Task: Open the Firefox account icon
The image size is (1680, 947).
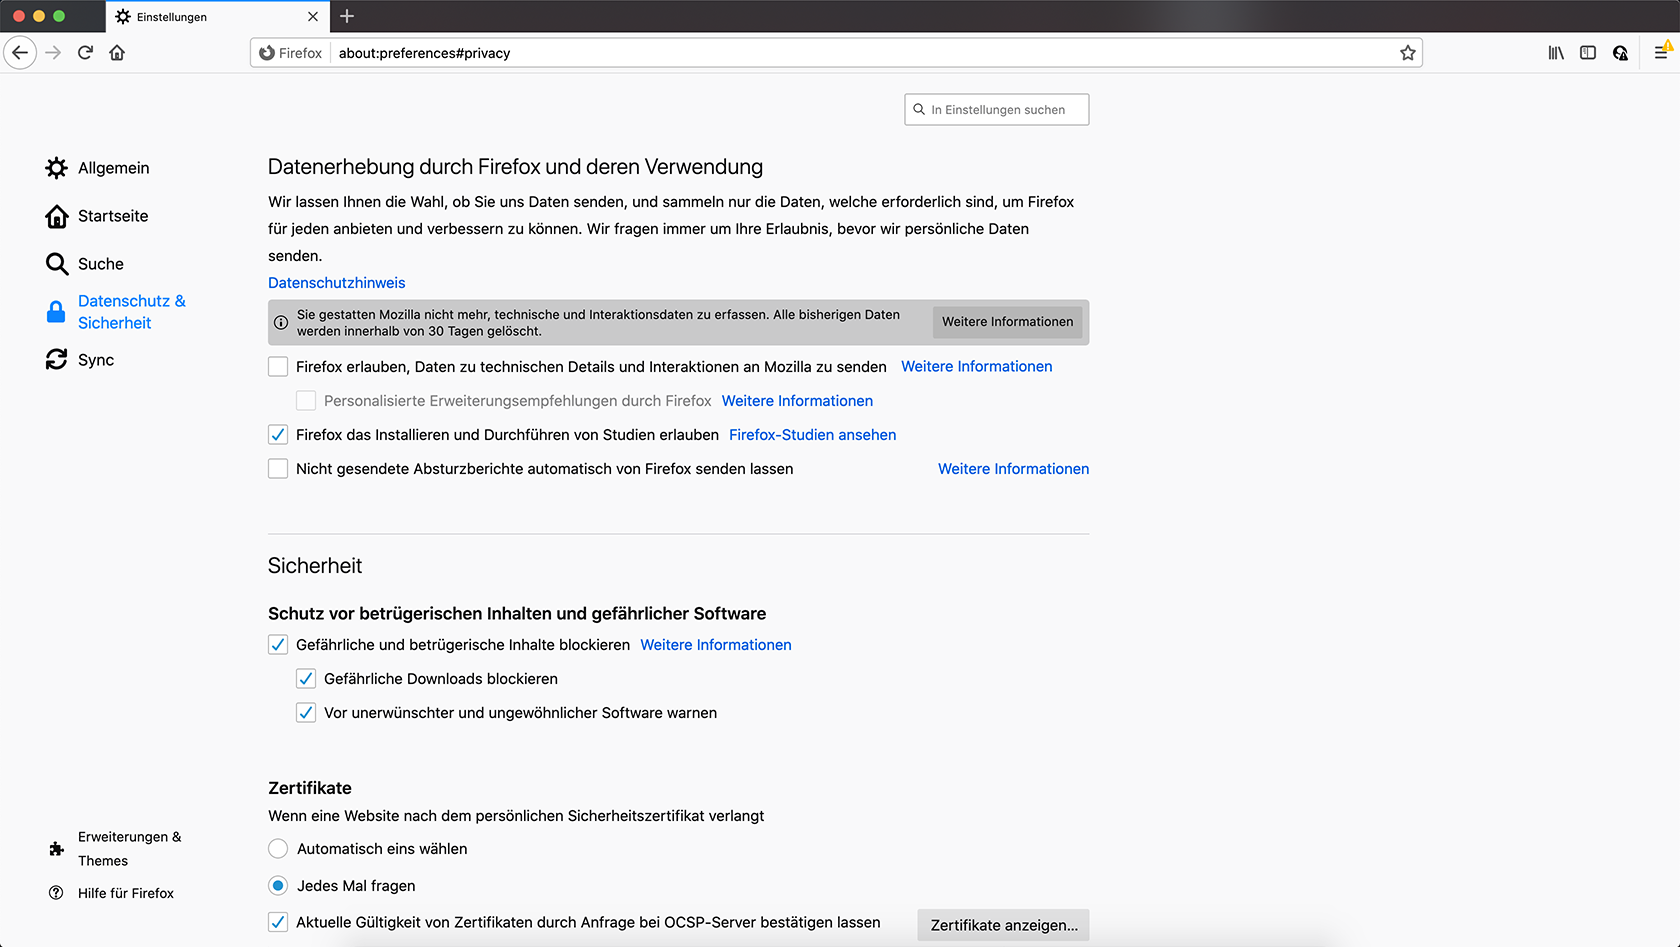Action: point(1620,53)
